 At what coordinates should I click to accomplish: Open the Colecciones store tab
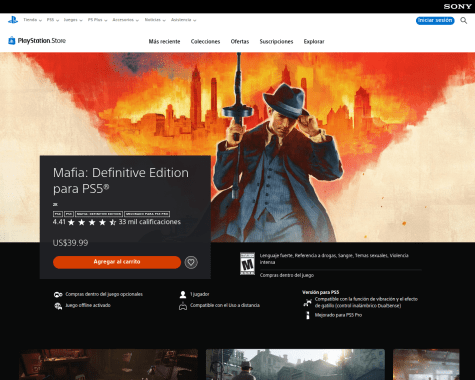point(205,42)
